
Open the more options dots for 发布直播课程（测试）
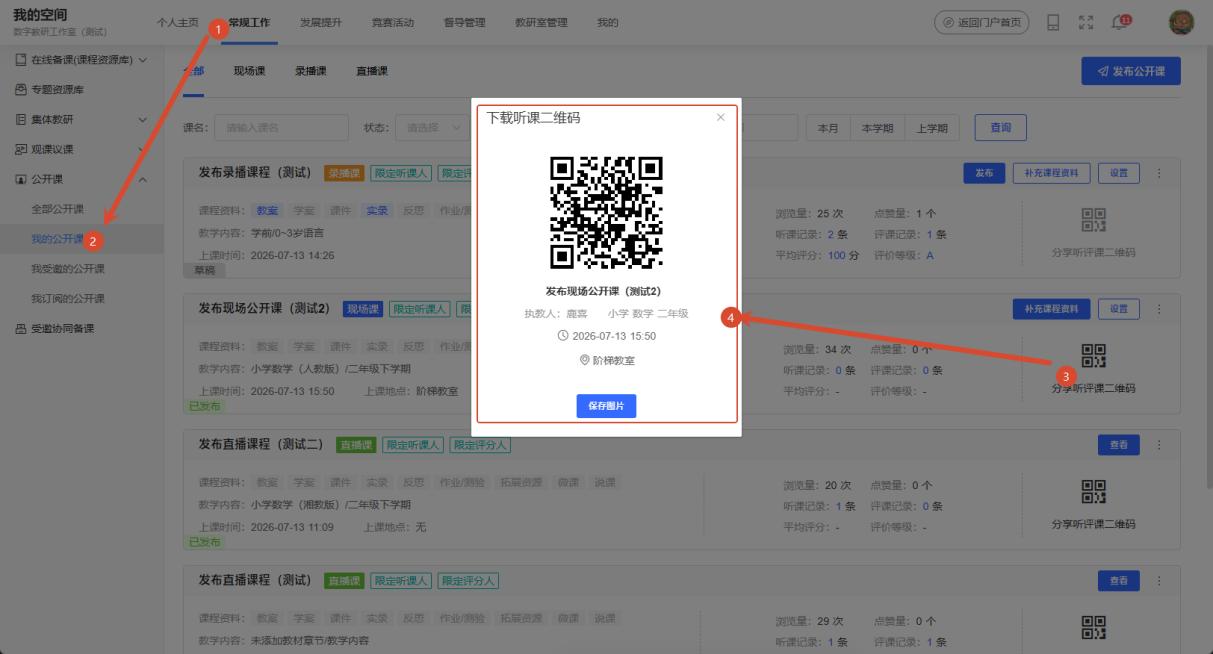pos(1160,580)
